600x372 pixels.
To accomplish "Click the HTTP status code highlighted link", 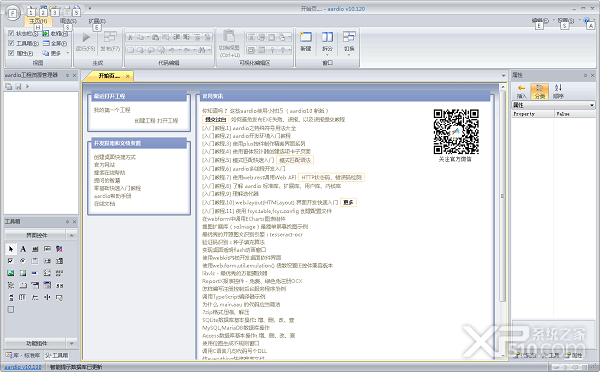I will [331, 177].
